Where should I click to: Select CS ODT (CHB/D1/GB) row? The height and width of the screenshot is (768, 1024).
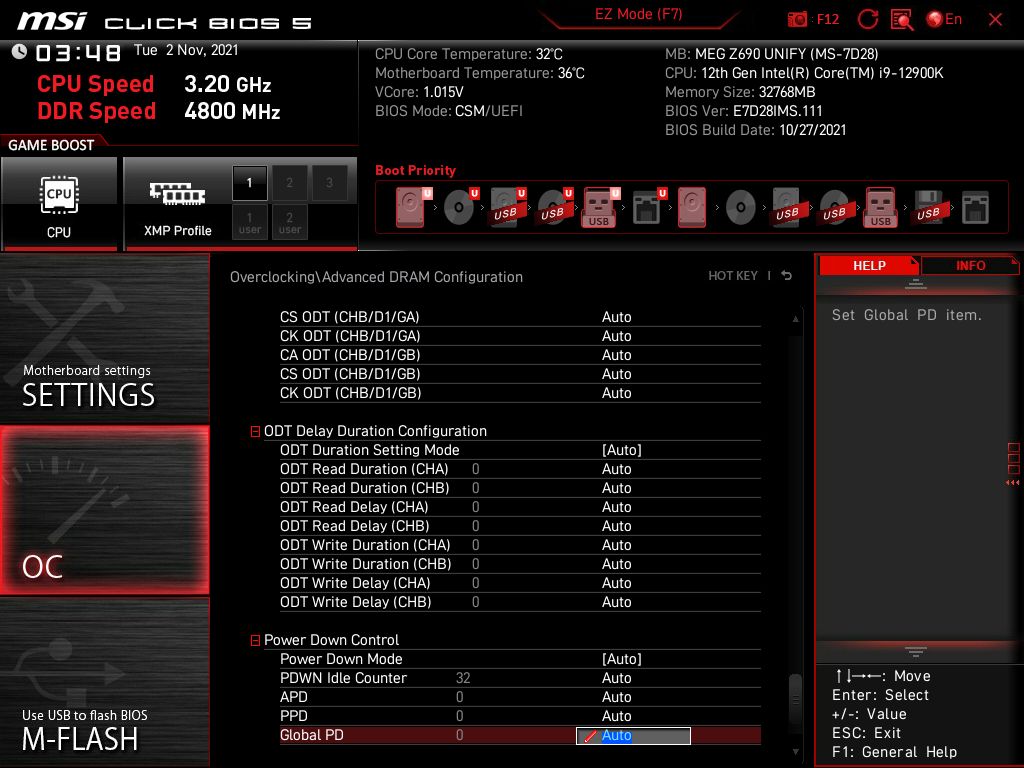point(520,374)
